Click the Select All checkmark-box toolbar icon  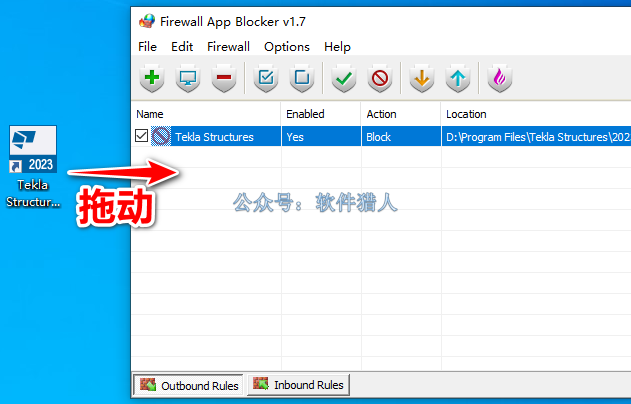(266, 78)
